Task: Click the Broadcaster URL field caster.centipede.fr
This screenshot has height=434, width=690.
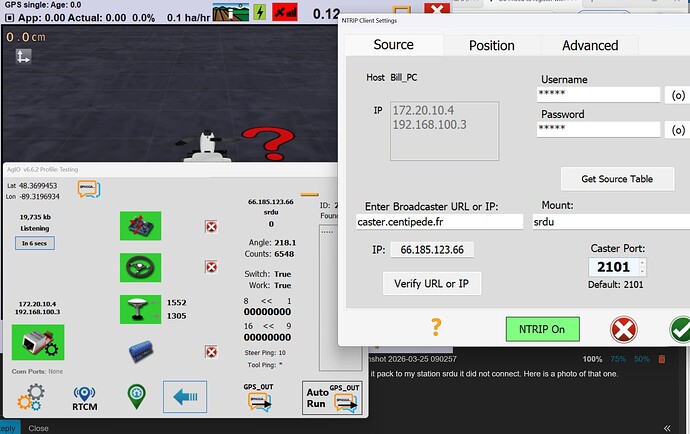Action: coord(439,221)
